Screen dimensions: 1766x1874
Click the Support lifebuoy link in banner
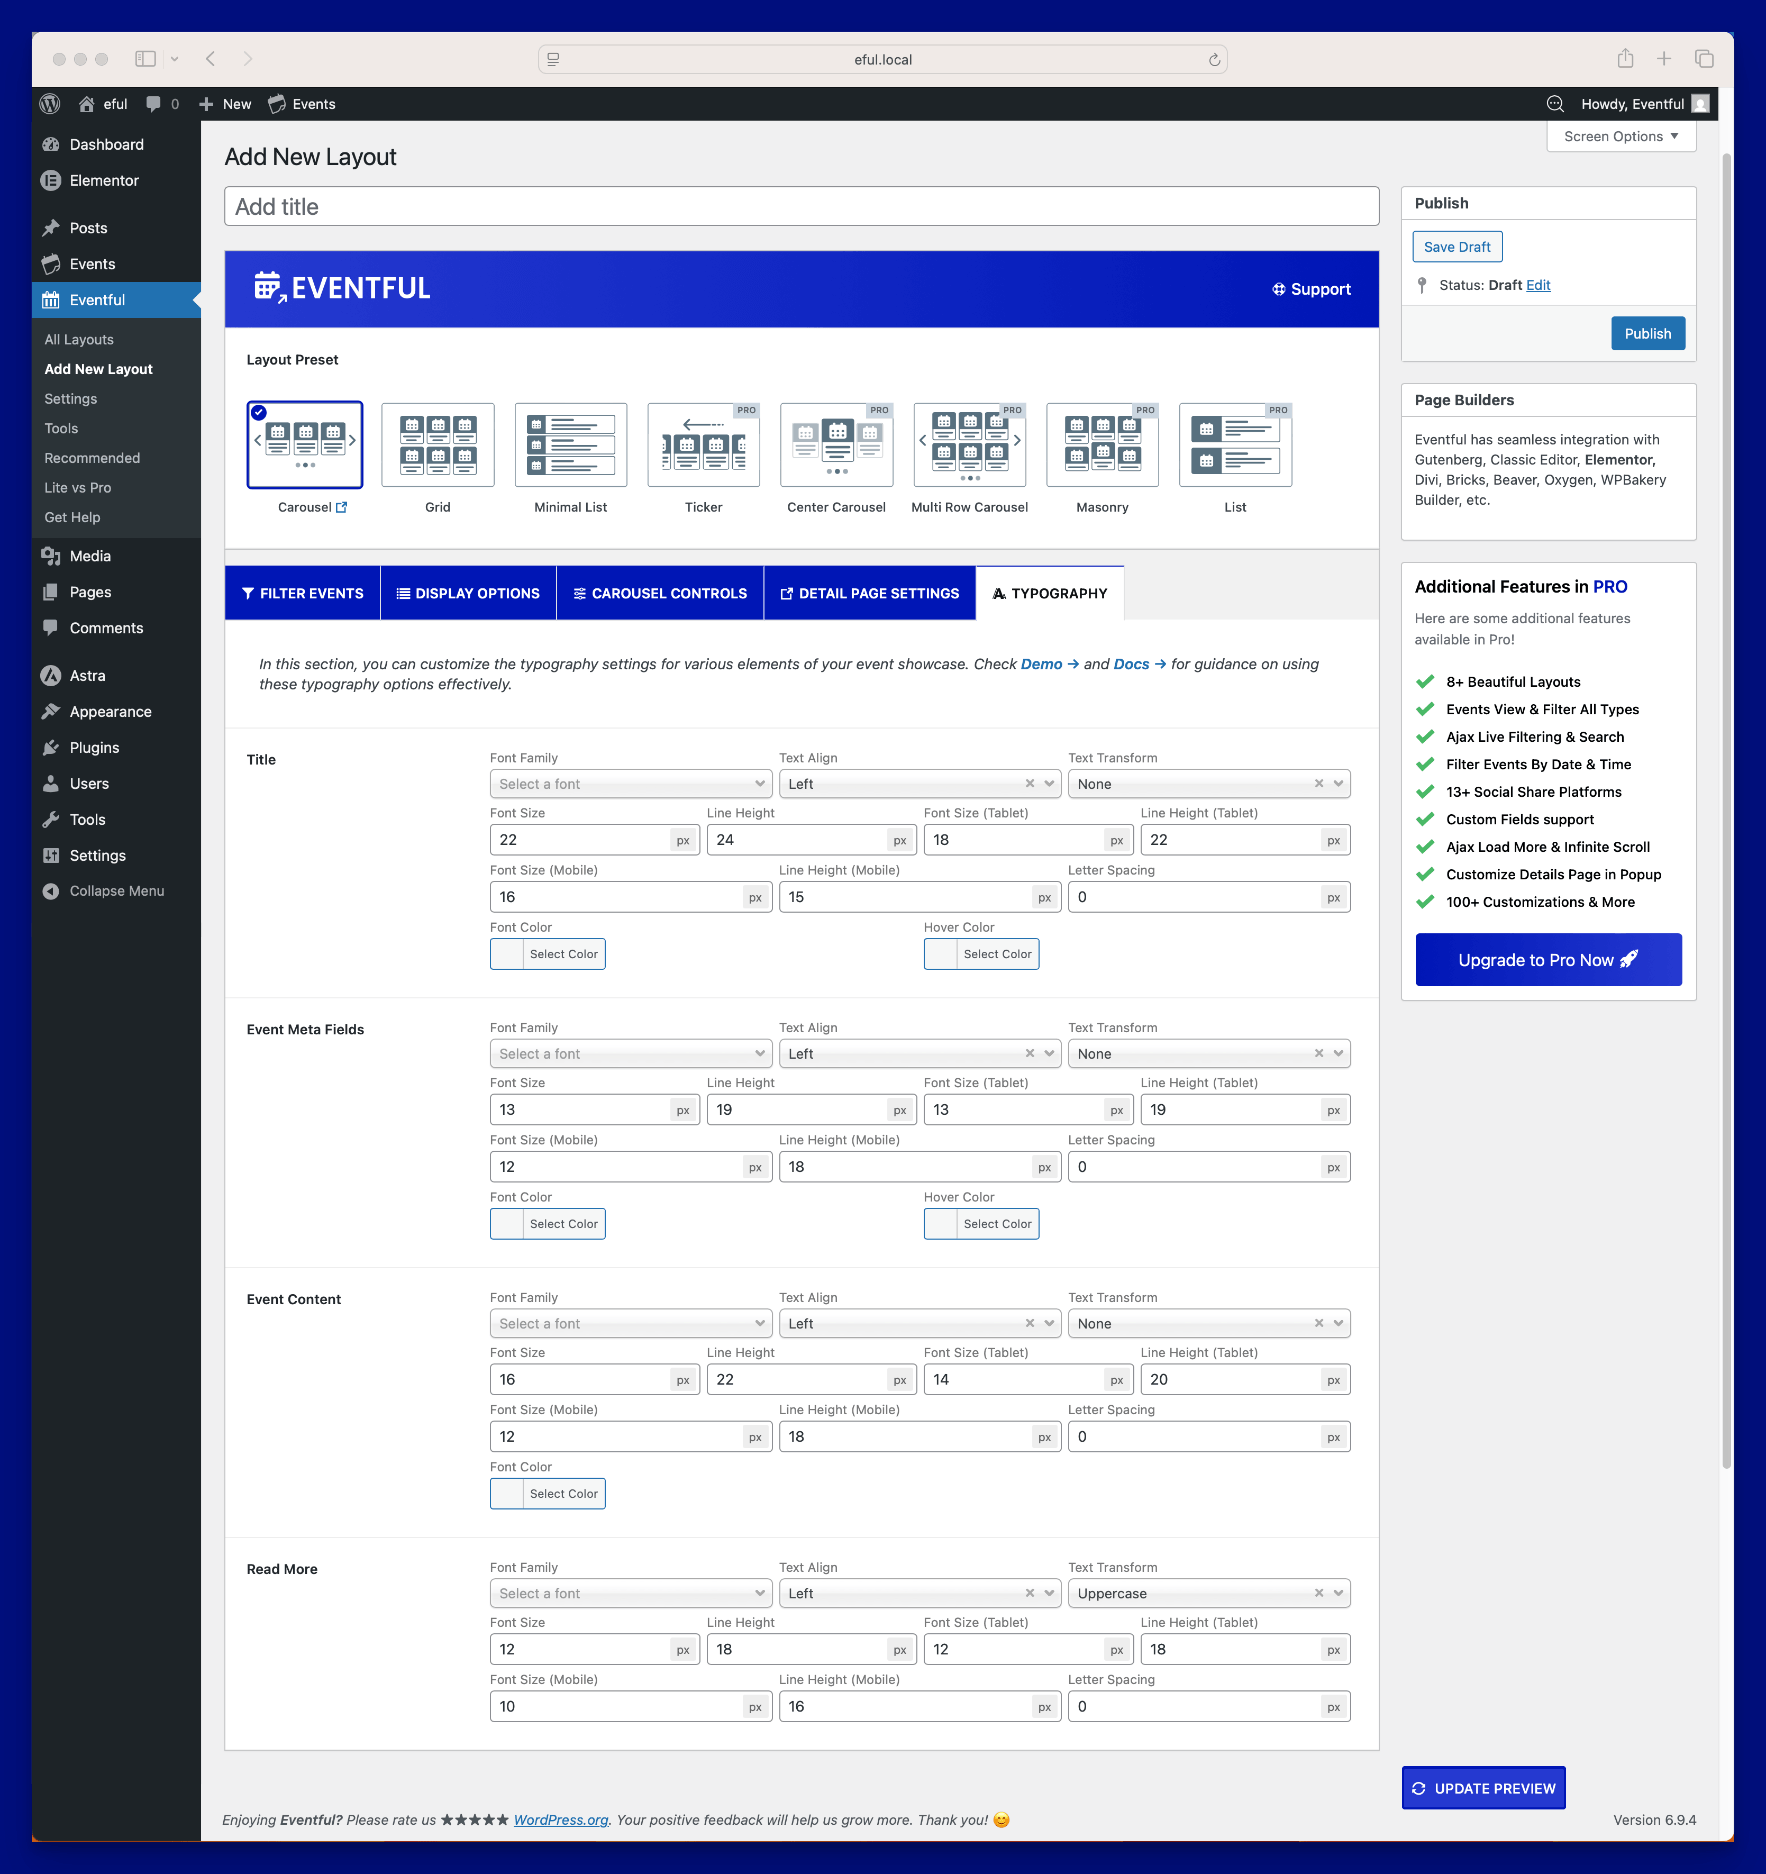click(1311, 289)
